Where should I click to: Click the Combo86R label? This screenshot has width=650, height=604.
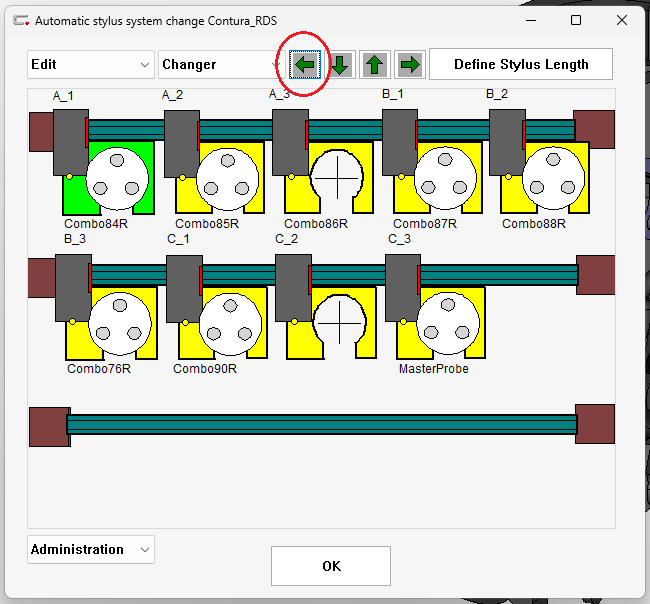coord(316,224)
